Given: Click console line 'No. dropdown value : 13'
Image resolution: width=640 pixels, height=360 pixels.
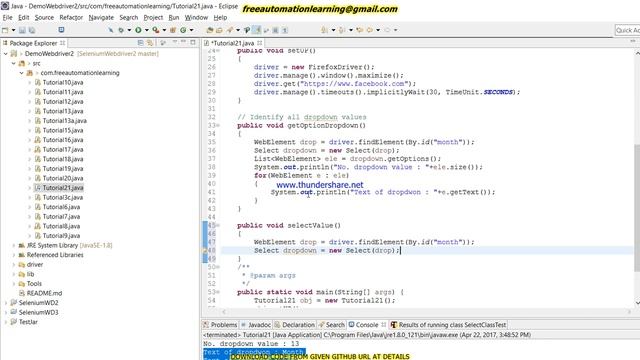Looking at the screenshot, I should click(x=251, y=344).
